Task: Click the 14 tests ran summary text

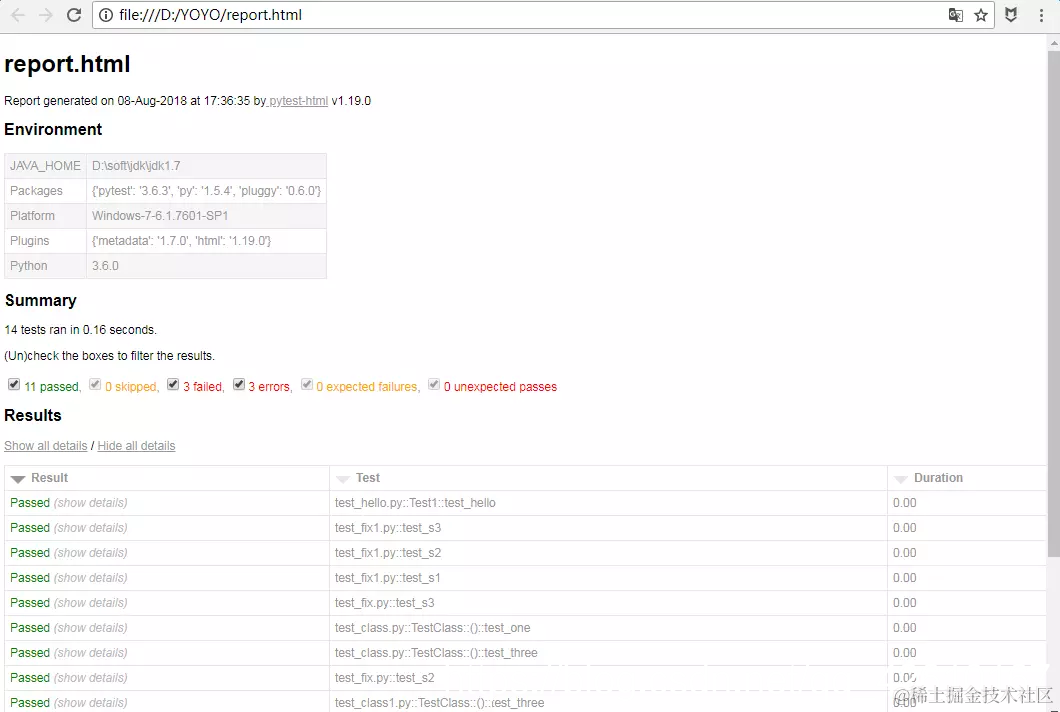Action: click(80, 330)
